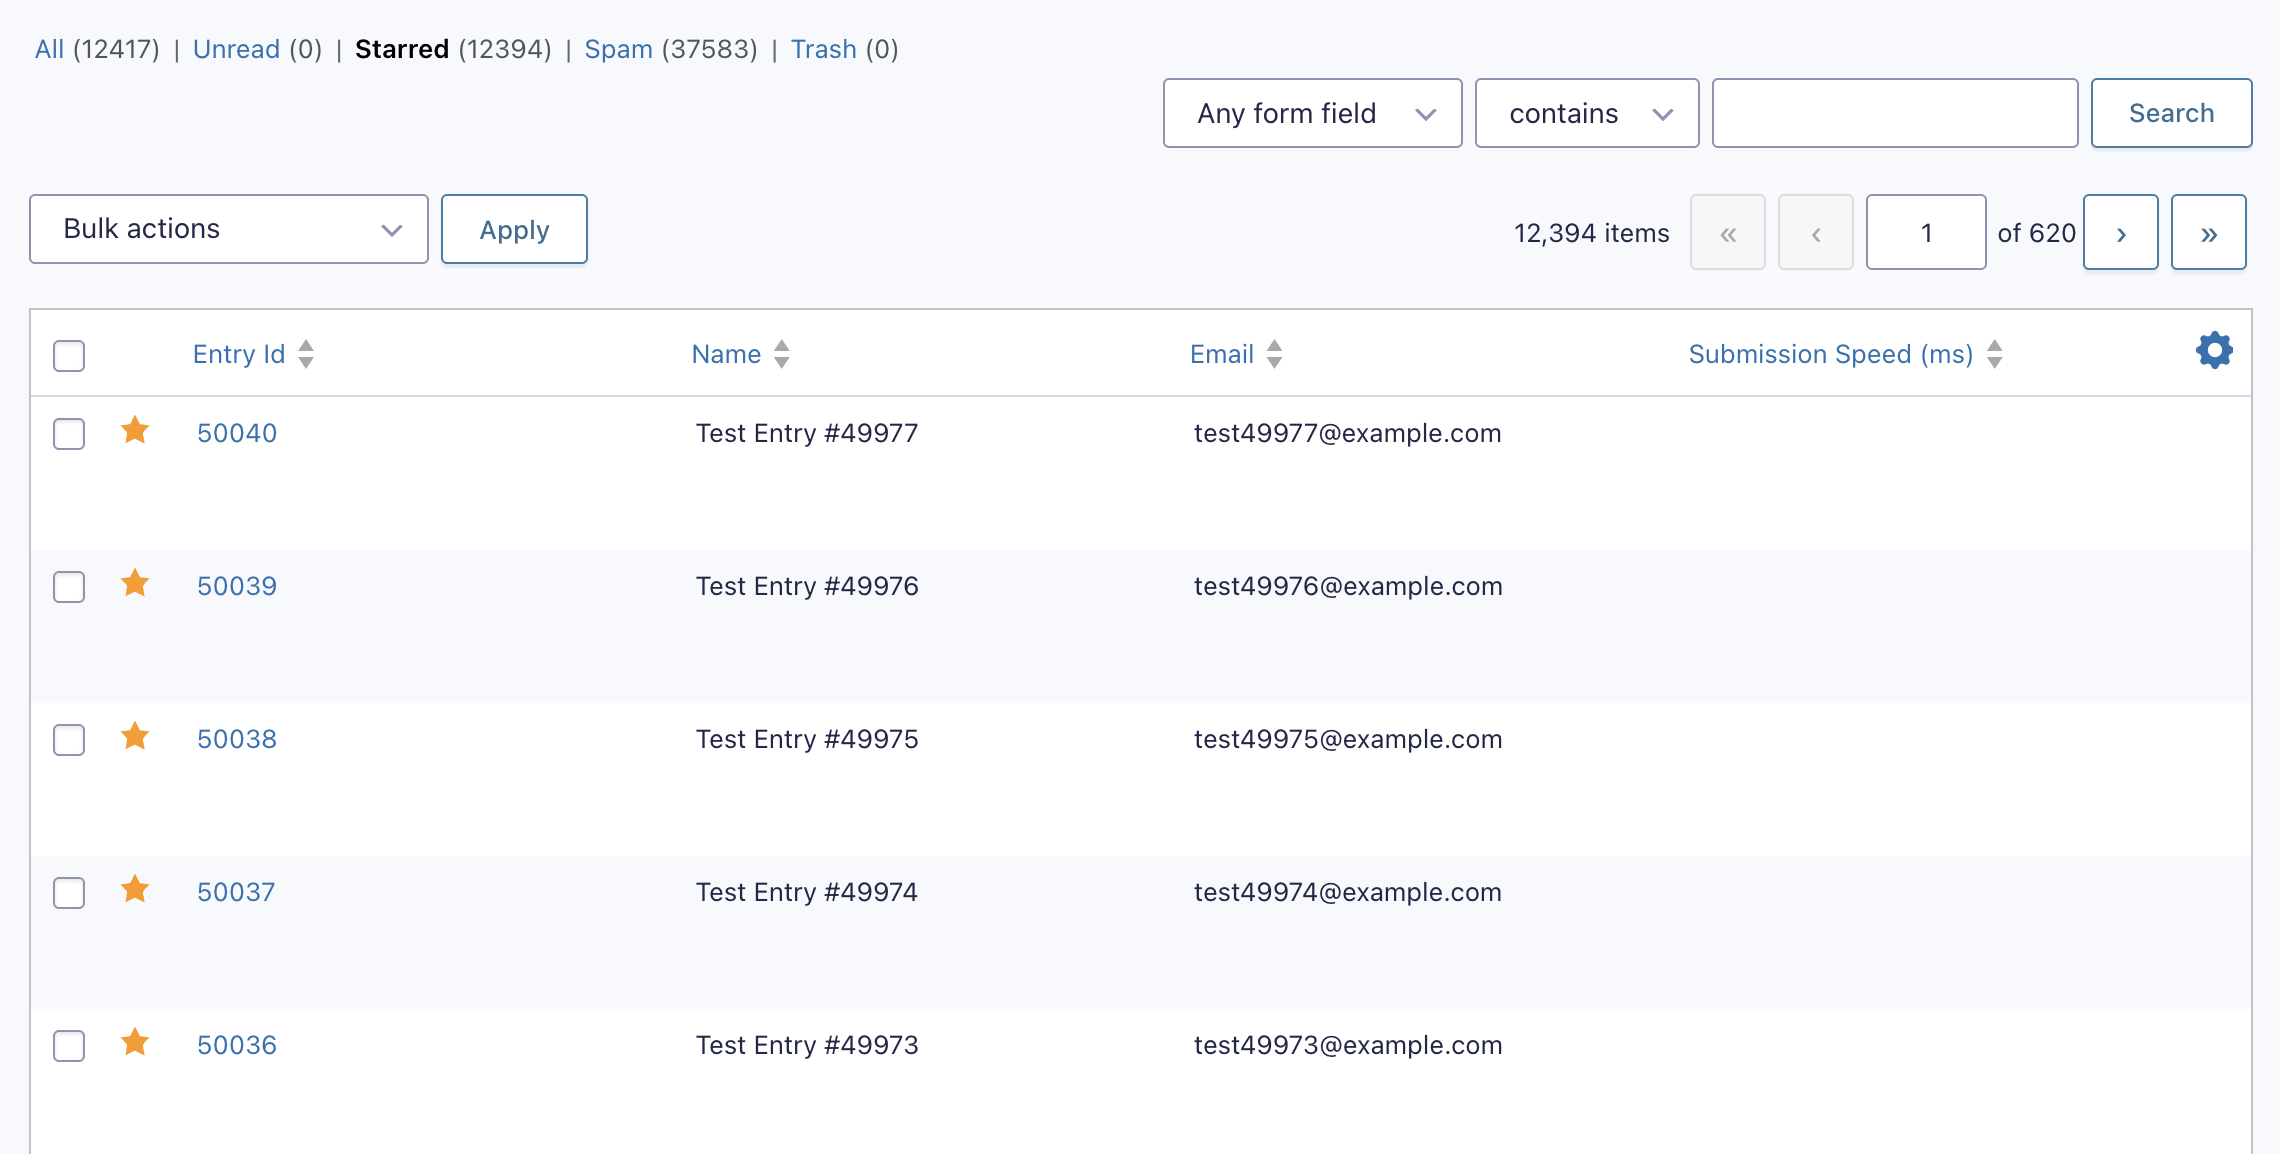This screenshot has width=2280, height=1154.
Task: Unstar entry 50040 via star icon
Action: [135, 431]
